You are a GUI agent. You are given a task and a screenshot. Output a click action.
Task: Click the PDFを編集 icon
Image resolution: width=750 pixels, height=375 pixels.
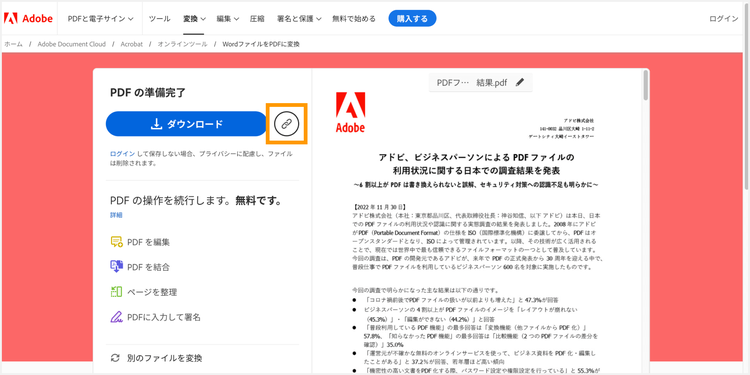pos(117,242)
